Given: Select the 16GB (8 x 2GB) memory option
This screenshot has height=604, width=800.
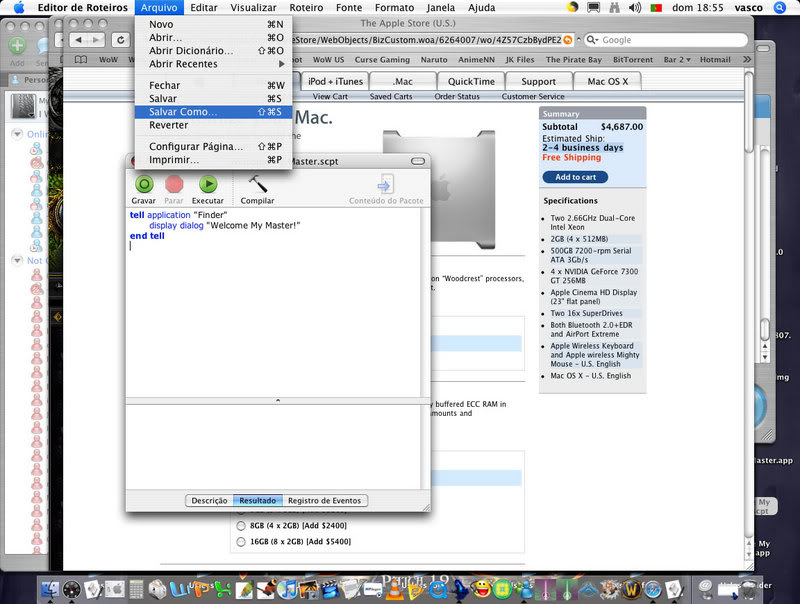Looking at the screenshot, I should pos(241,542).
